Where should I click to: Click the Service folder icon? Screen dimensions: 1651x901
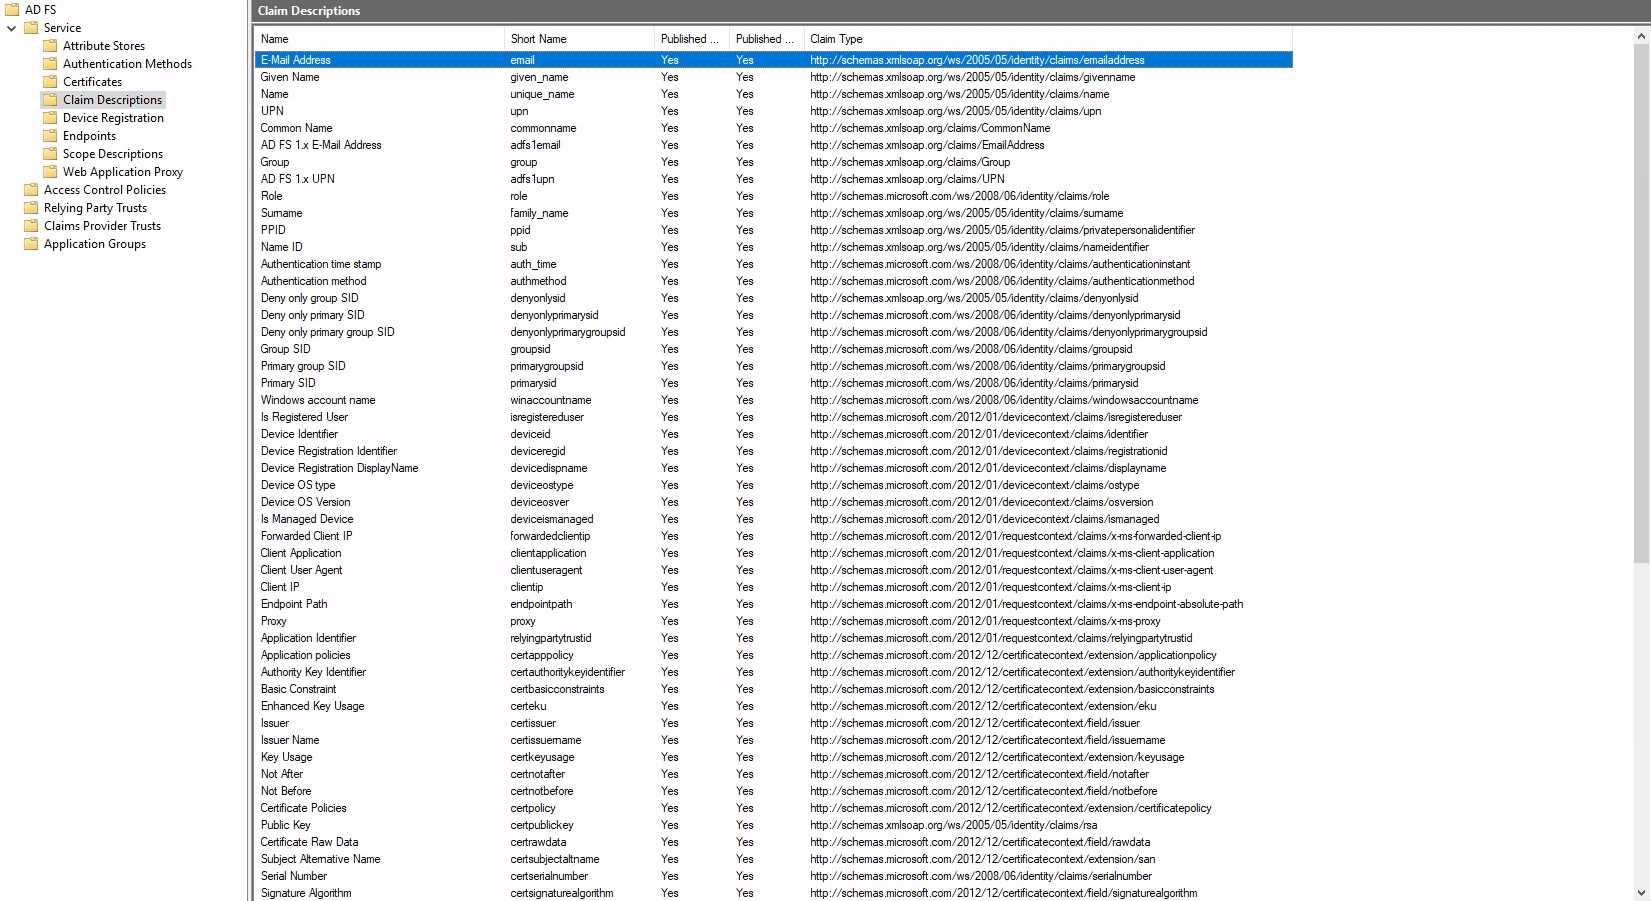click(x=31, y=28)
